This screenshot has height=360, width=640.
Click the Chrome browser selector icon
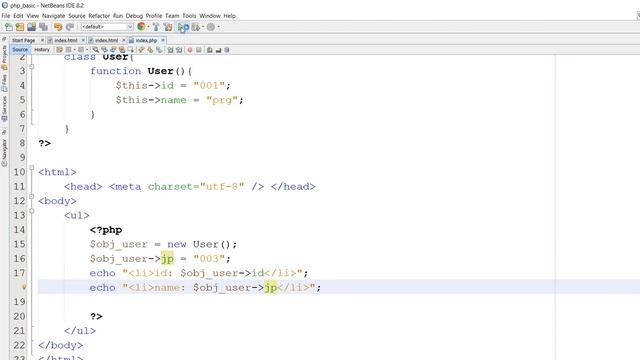pos(141,27)
